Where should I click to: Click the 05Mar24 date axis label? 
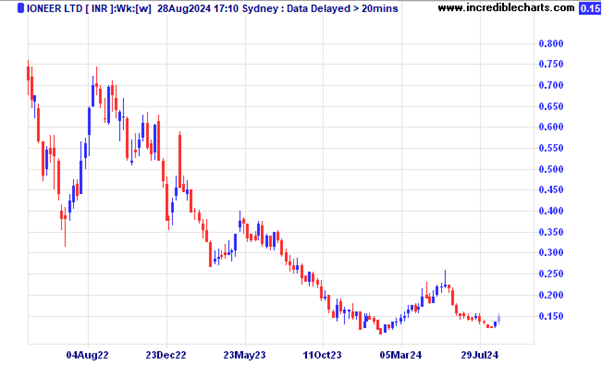click(x=401, y=355)
